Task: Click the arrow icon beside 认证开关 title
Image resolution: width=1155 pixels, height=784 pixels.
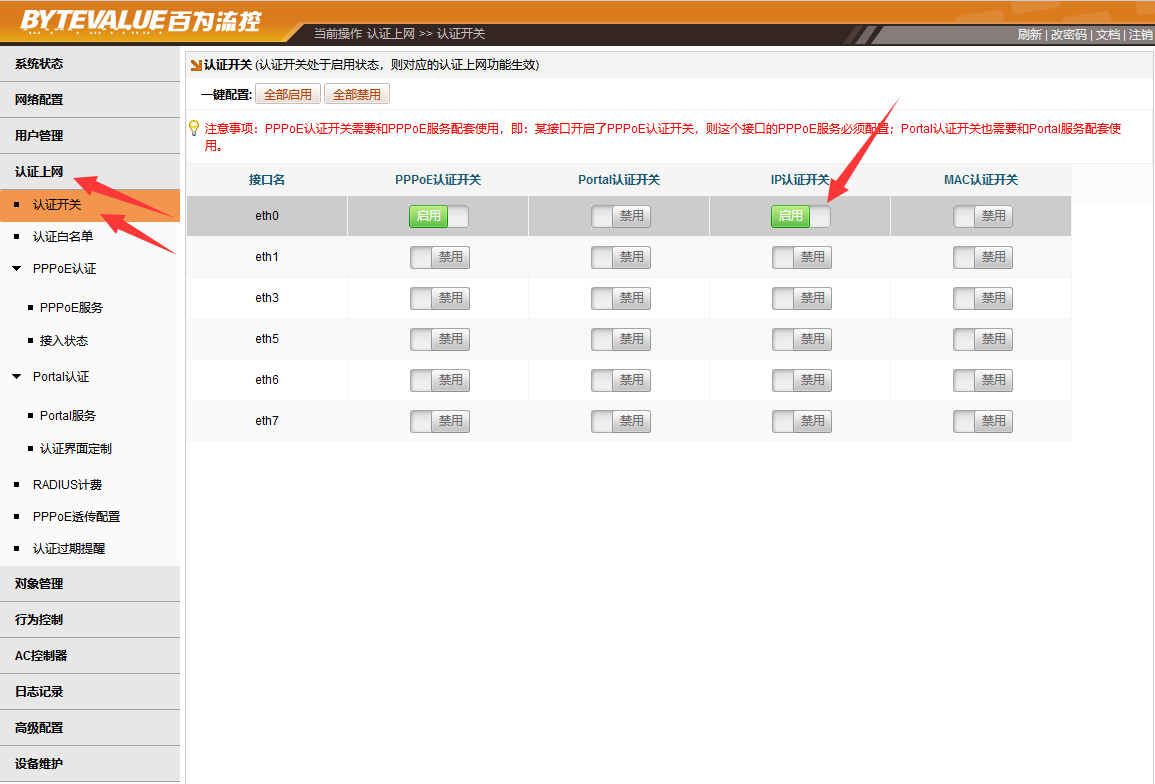Action: click(196, 65)
